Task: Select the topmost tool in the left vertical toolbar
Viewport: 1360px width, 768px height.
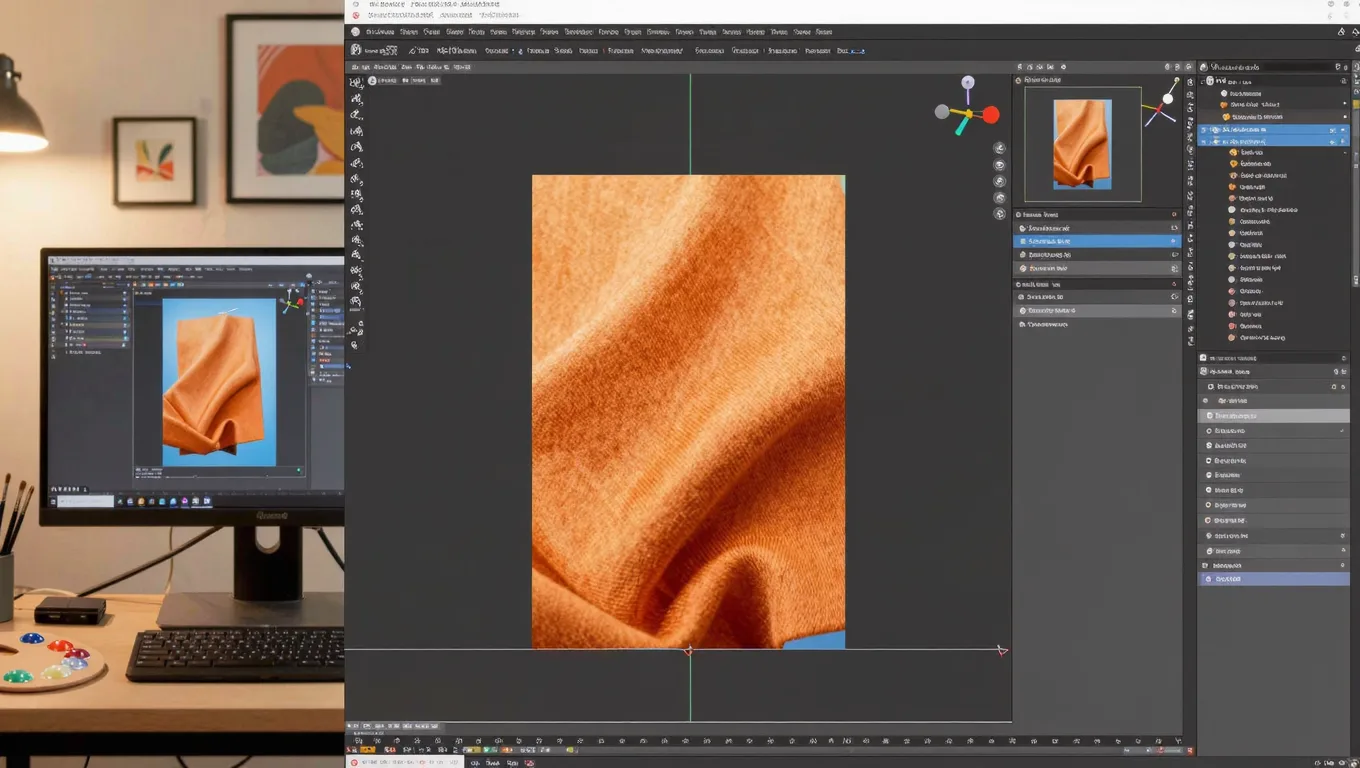Action: [356, 83]
